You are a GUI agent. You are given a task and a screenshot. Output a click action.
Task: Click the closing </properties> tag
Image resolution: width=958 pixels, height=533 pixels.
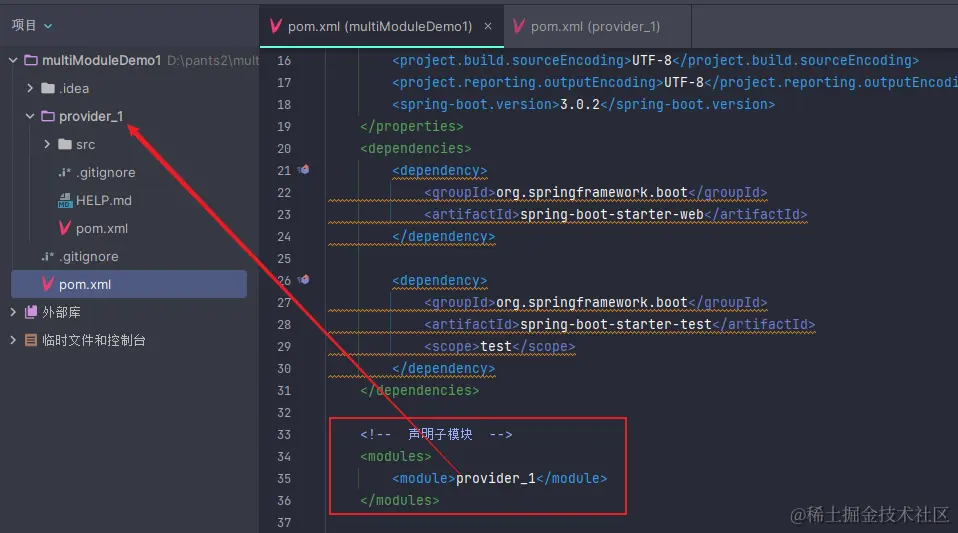point(412,127)
